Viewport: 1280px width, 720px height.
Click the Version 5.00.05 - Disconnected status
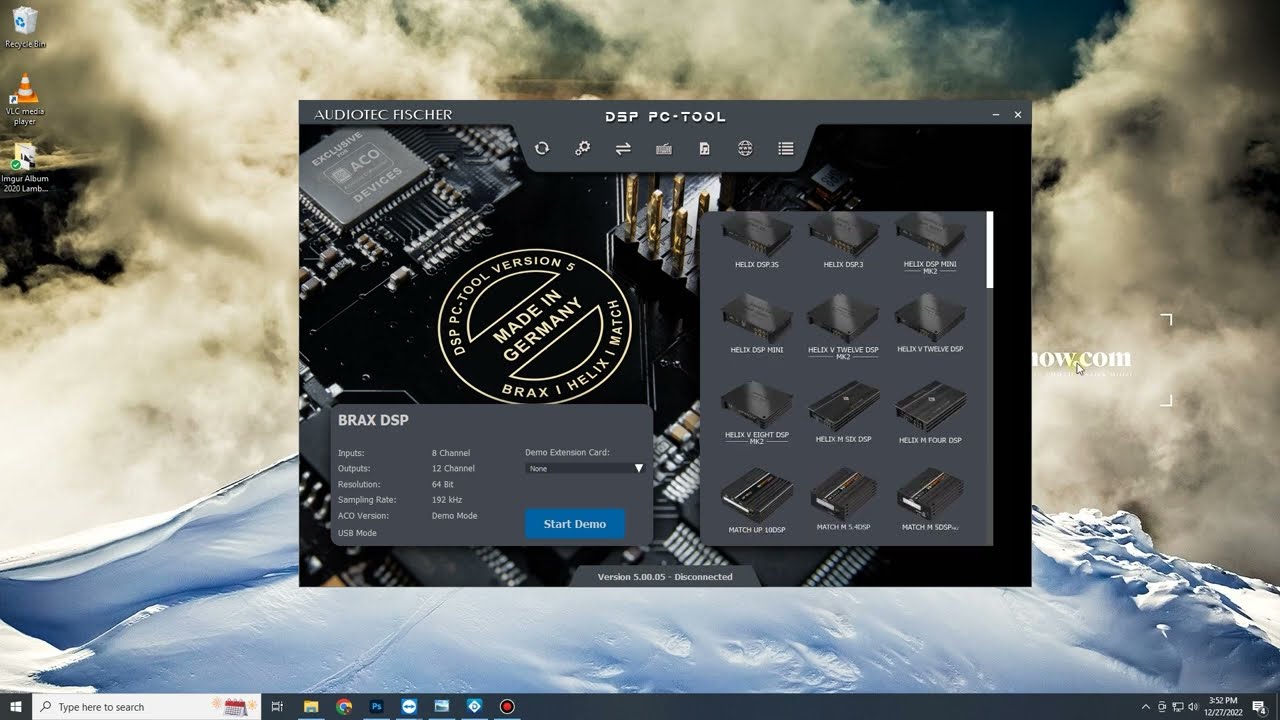pos(665,577)
